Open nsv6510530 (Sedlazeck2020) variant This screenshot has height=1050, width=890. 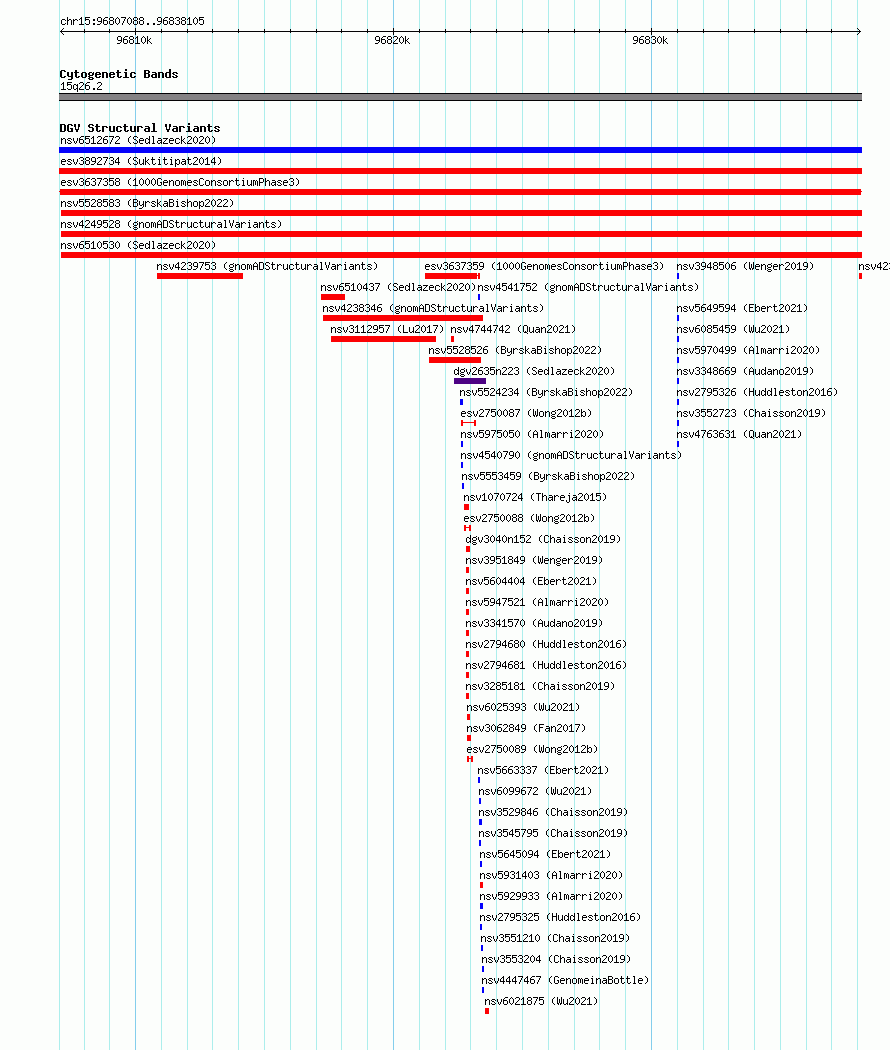[138, 246]
